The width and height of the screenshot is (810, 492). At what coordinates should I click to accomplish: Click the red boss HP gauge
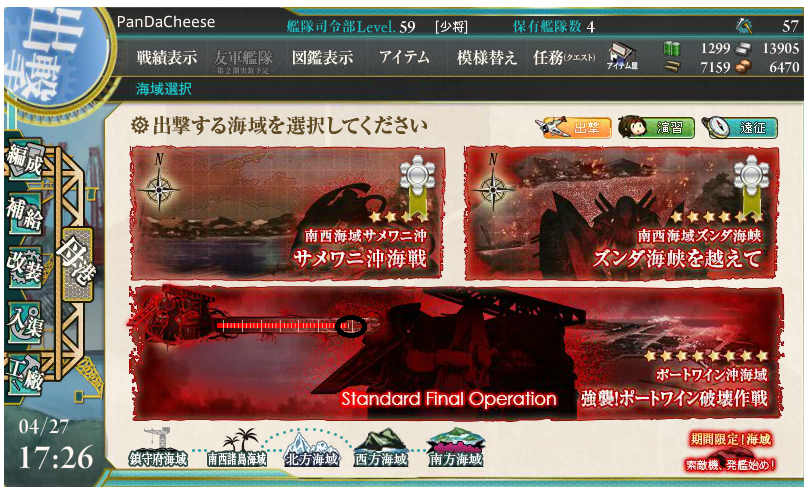(x=289, y=326)
